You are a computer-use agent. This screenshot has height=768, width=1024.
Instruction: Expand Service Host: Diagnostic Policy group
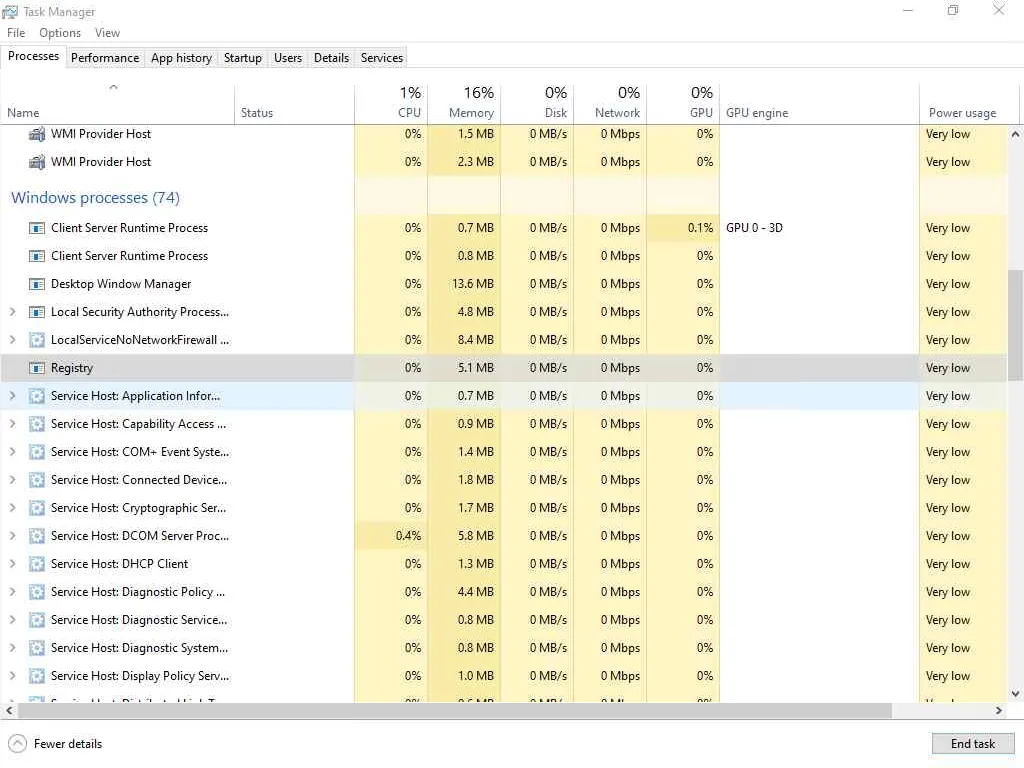(x=12, y=592)
